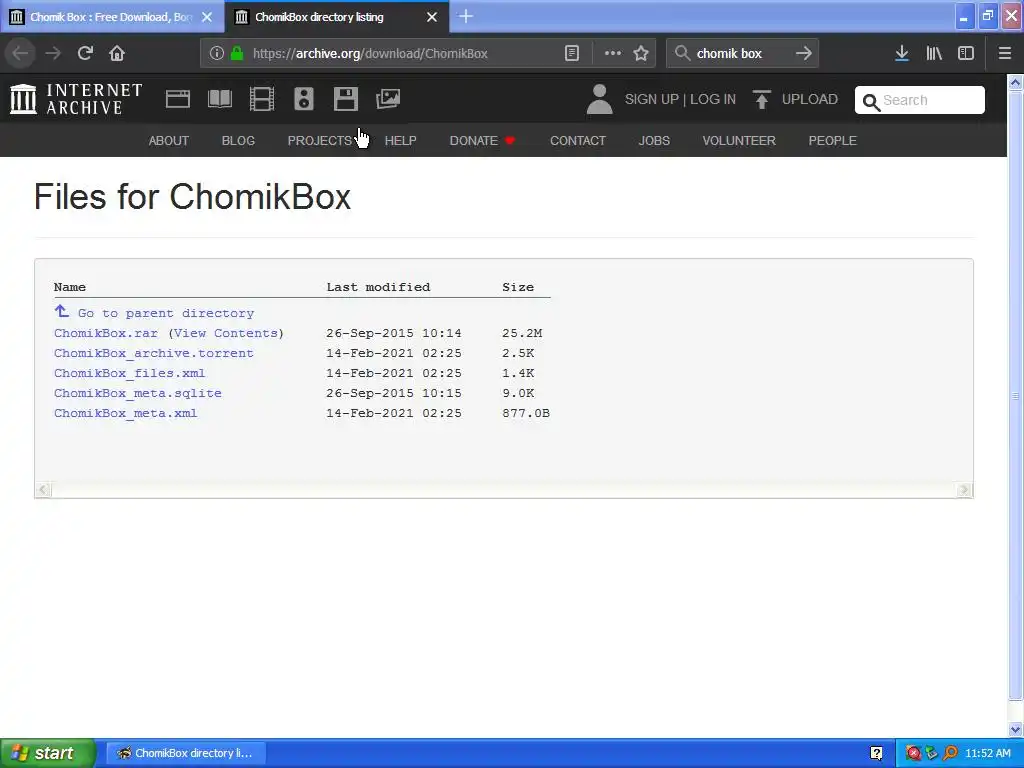Click the green padlock security icon

click(x=237, y=54)
